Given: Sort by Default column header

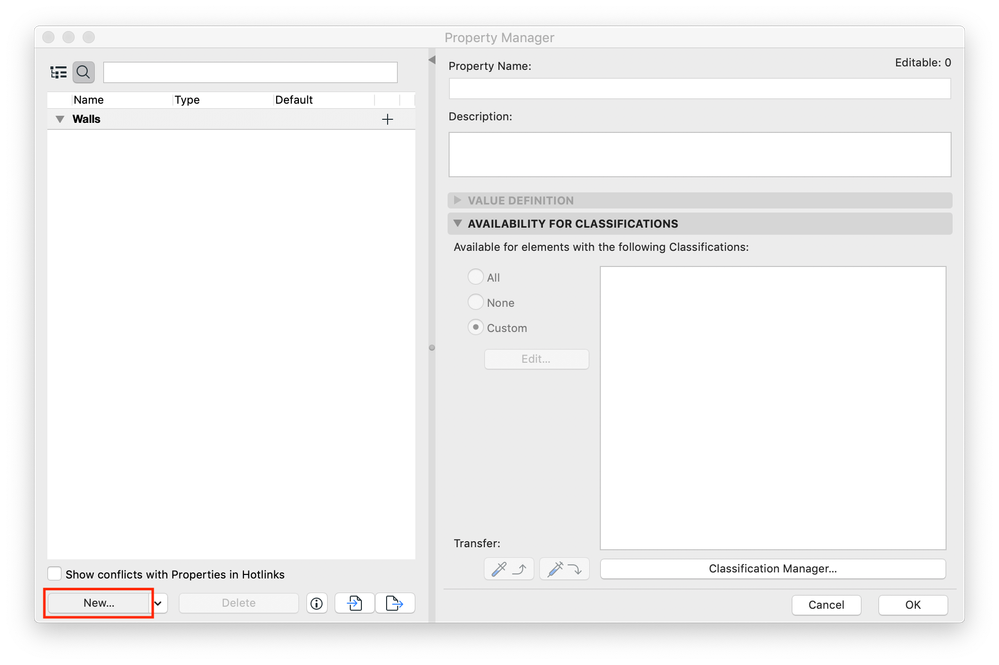Looking at the screenshot, I should click(294, 99).
